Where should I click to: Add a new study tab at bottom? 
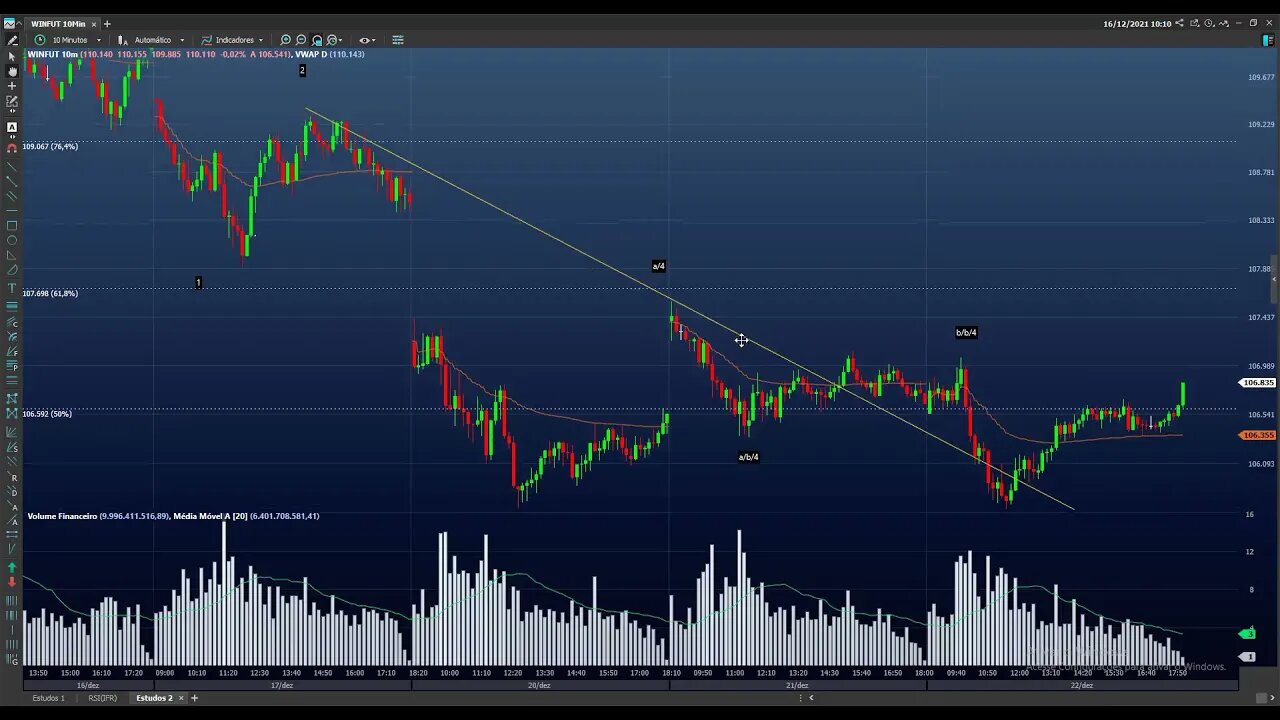point(194,698)
